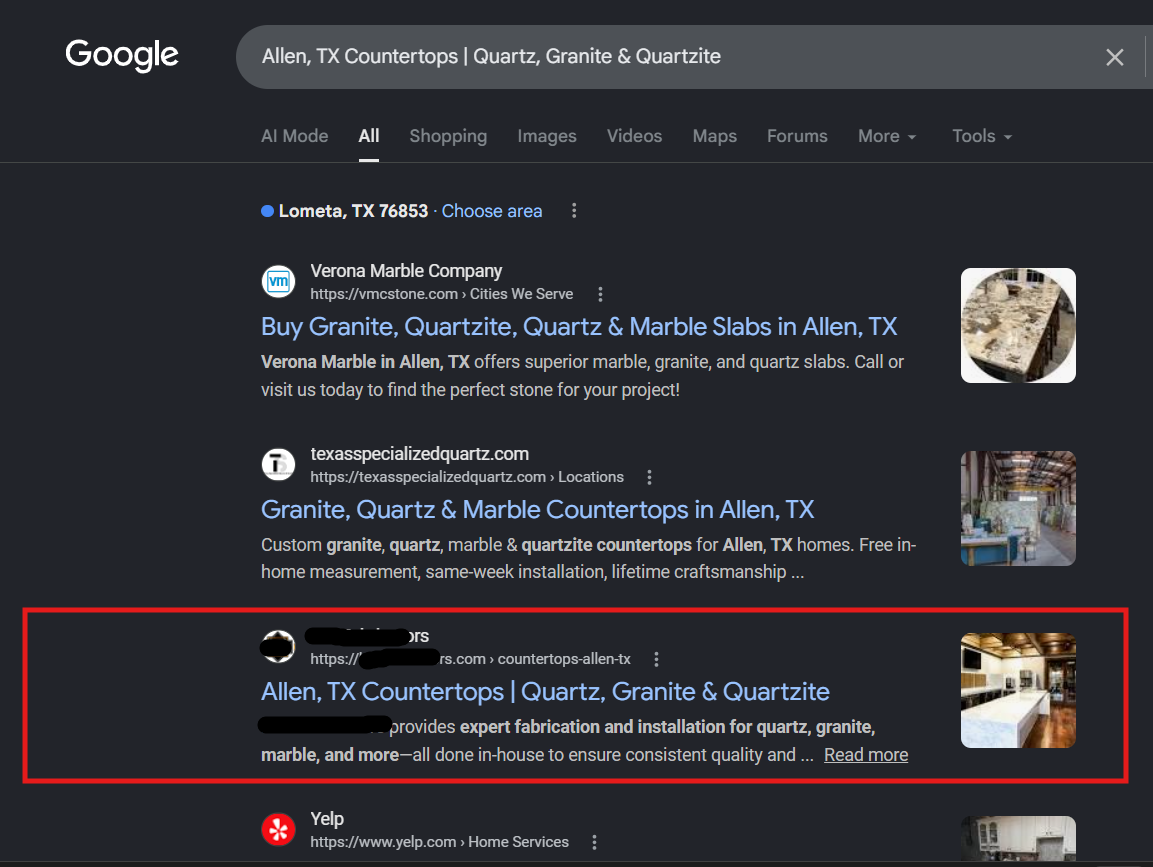Click the Choose area link
The image size is (1153, 867).
[492, 211]
